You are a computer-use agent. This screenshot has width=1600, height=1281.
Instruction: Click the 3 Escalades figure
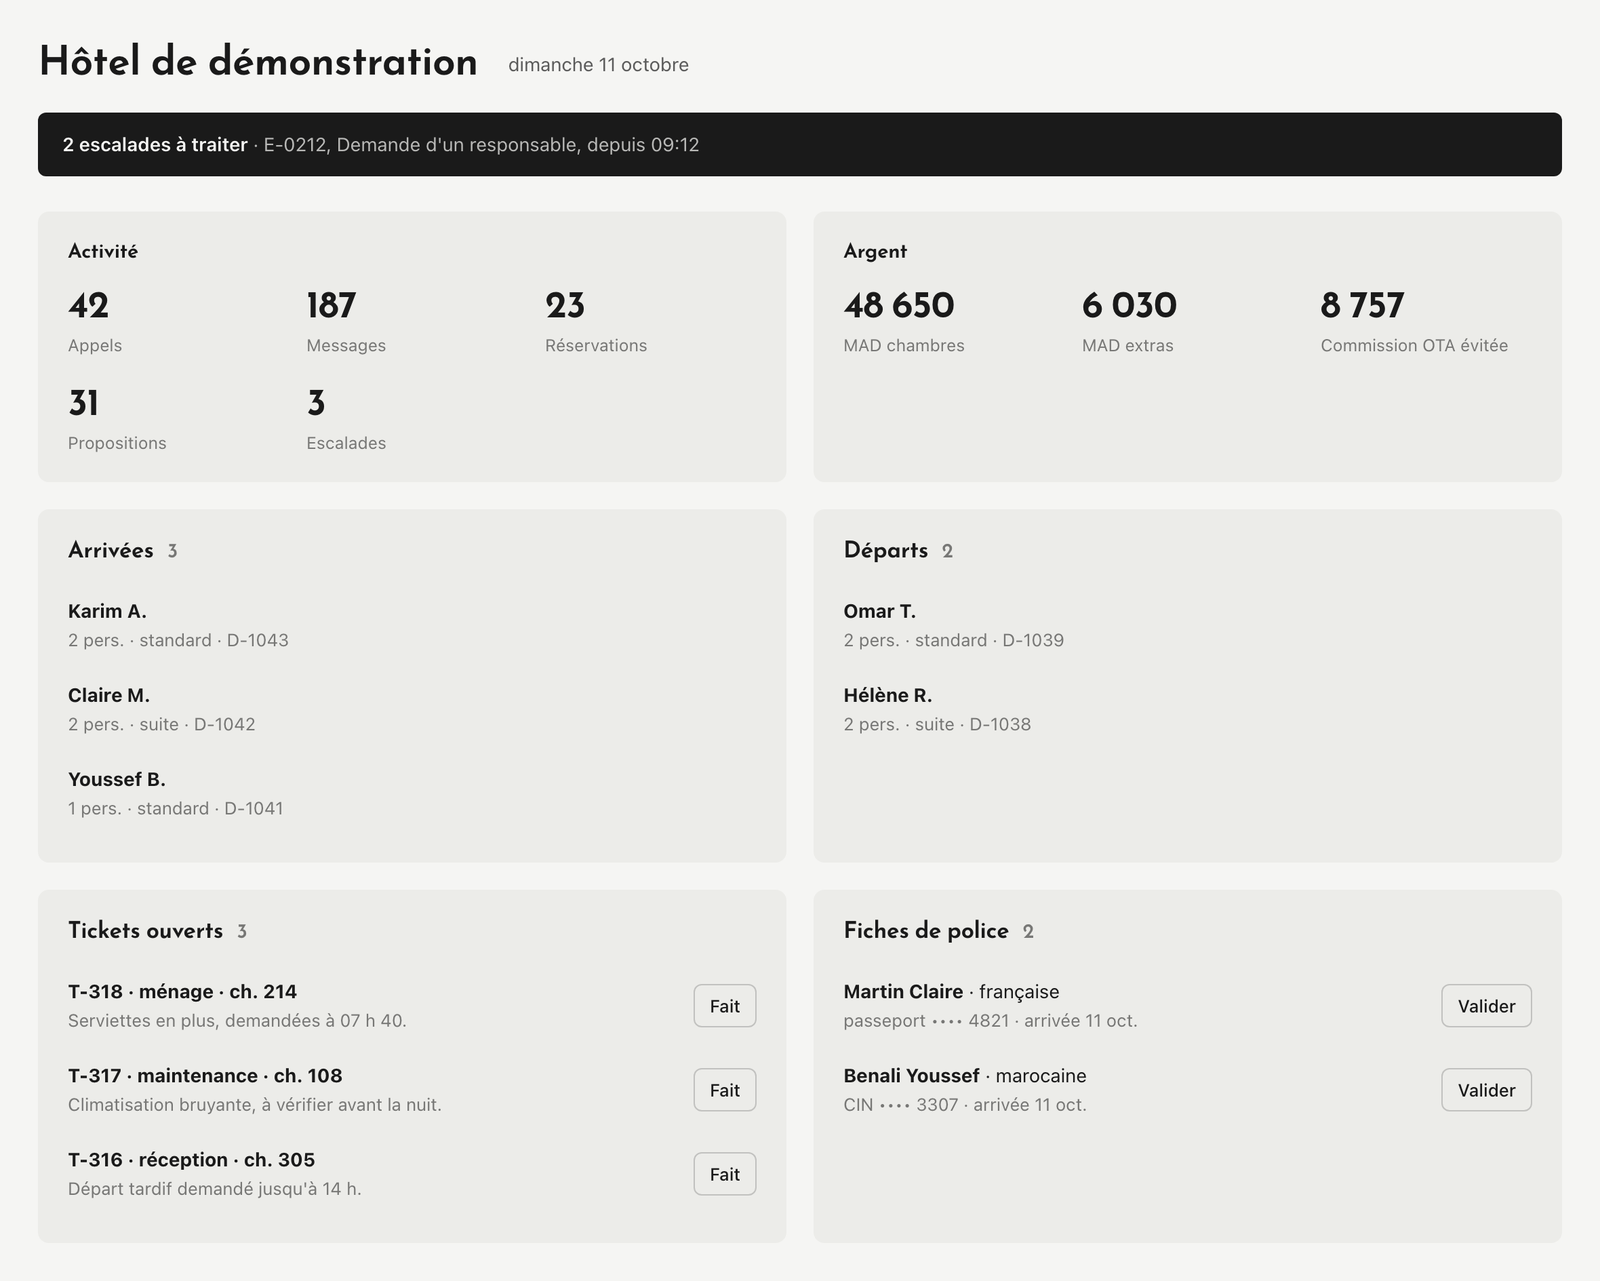click(x=316, y=404)
